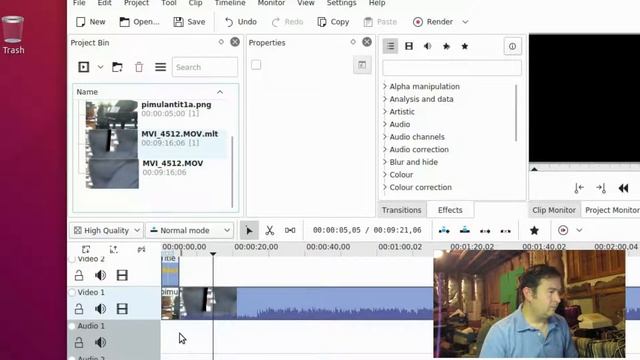Switch to the Transitions tab
Screen dimensions: 640x360
coord(401,210)
